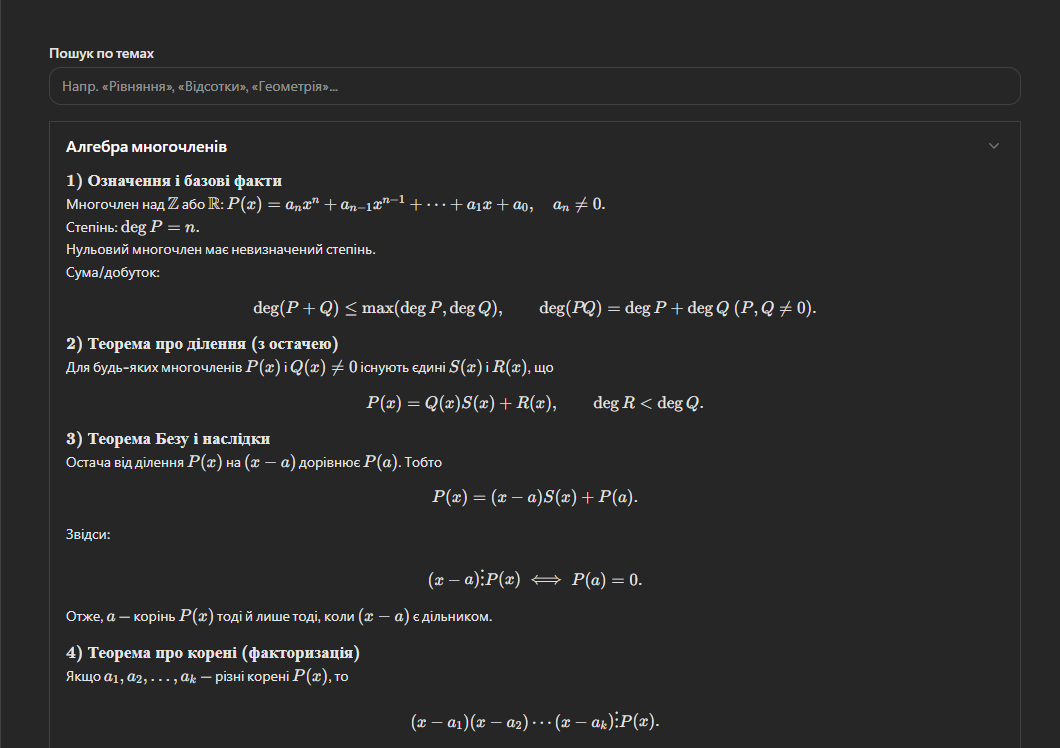Click the deg(P+Q) sum and product formula
The image size is (1060, 748).
coord(535,308)
